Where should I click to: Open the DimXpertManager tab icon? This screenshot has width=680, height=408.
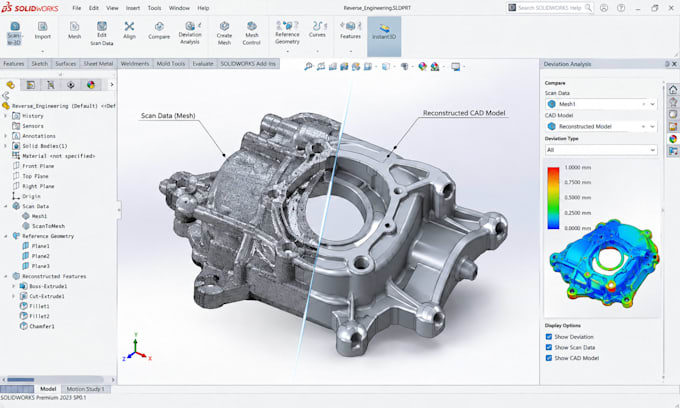[71, 85]
